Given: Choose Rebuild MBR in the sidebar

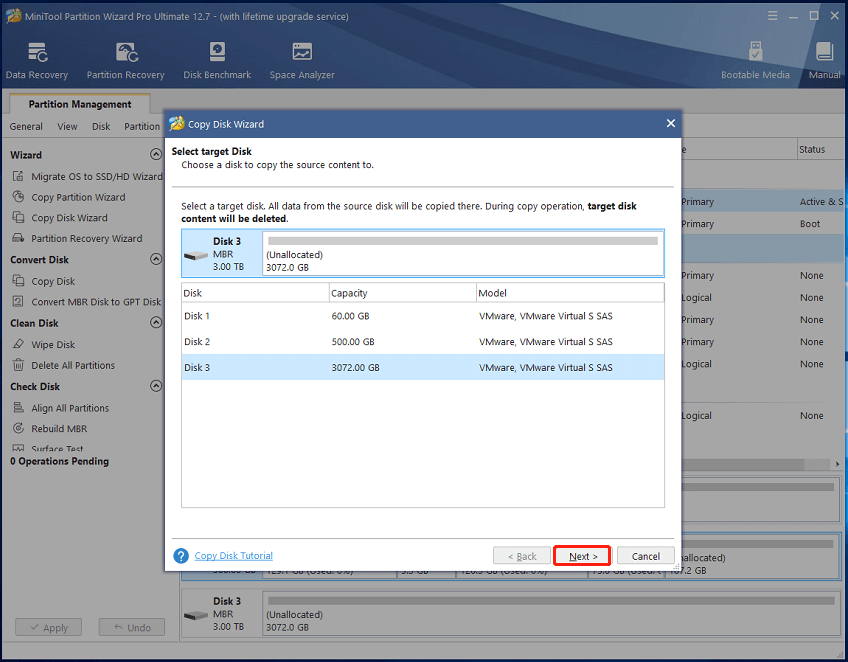Looking at the screenshot, I should tap(59, 428).
